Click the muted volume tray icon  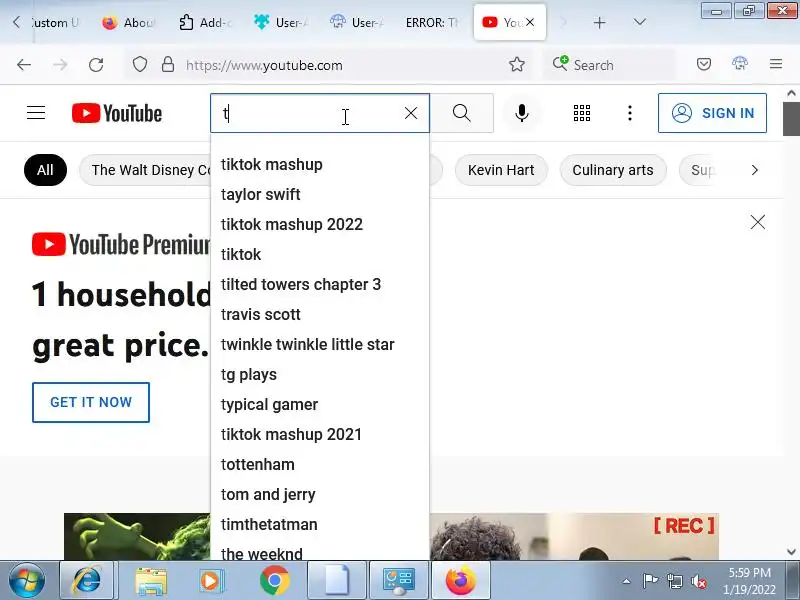coord(698,581)
